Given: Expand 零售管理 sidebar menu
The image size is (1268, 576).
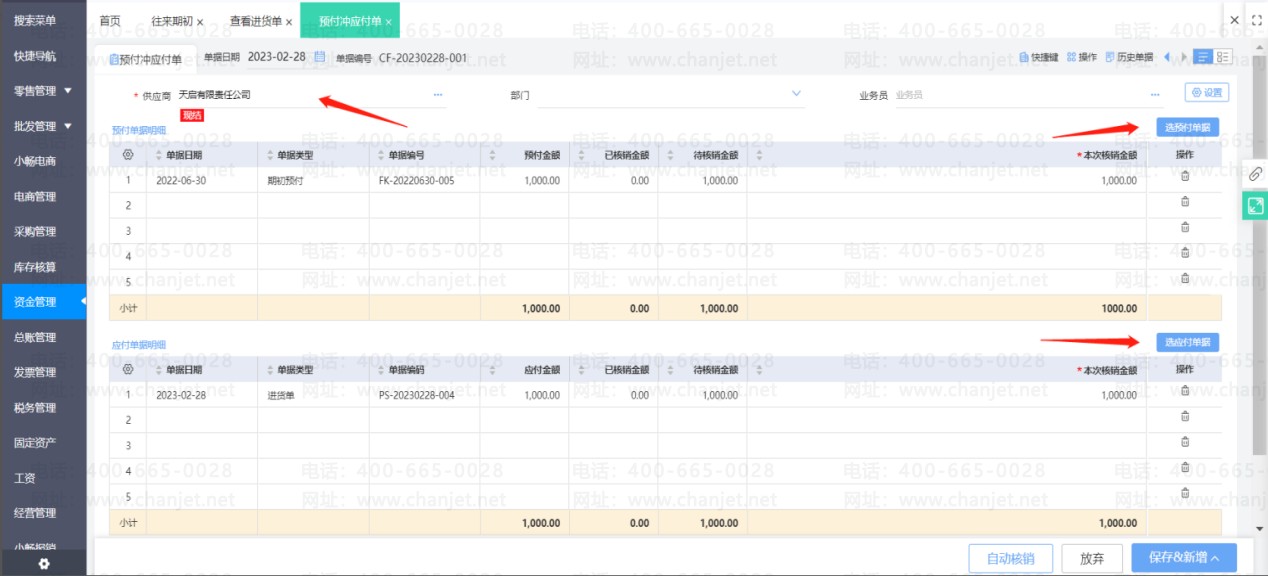Looking at the screenshot, I should [x=43, y=91].
